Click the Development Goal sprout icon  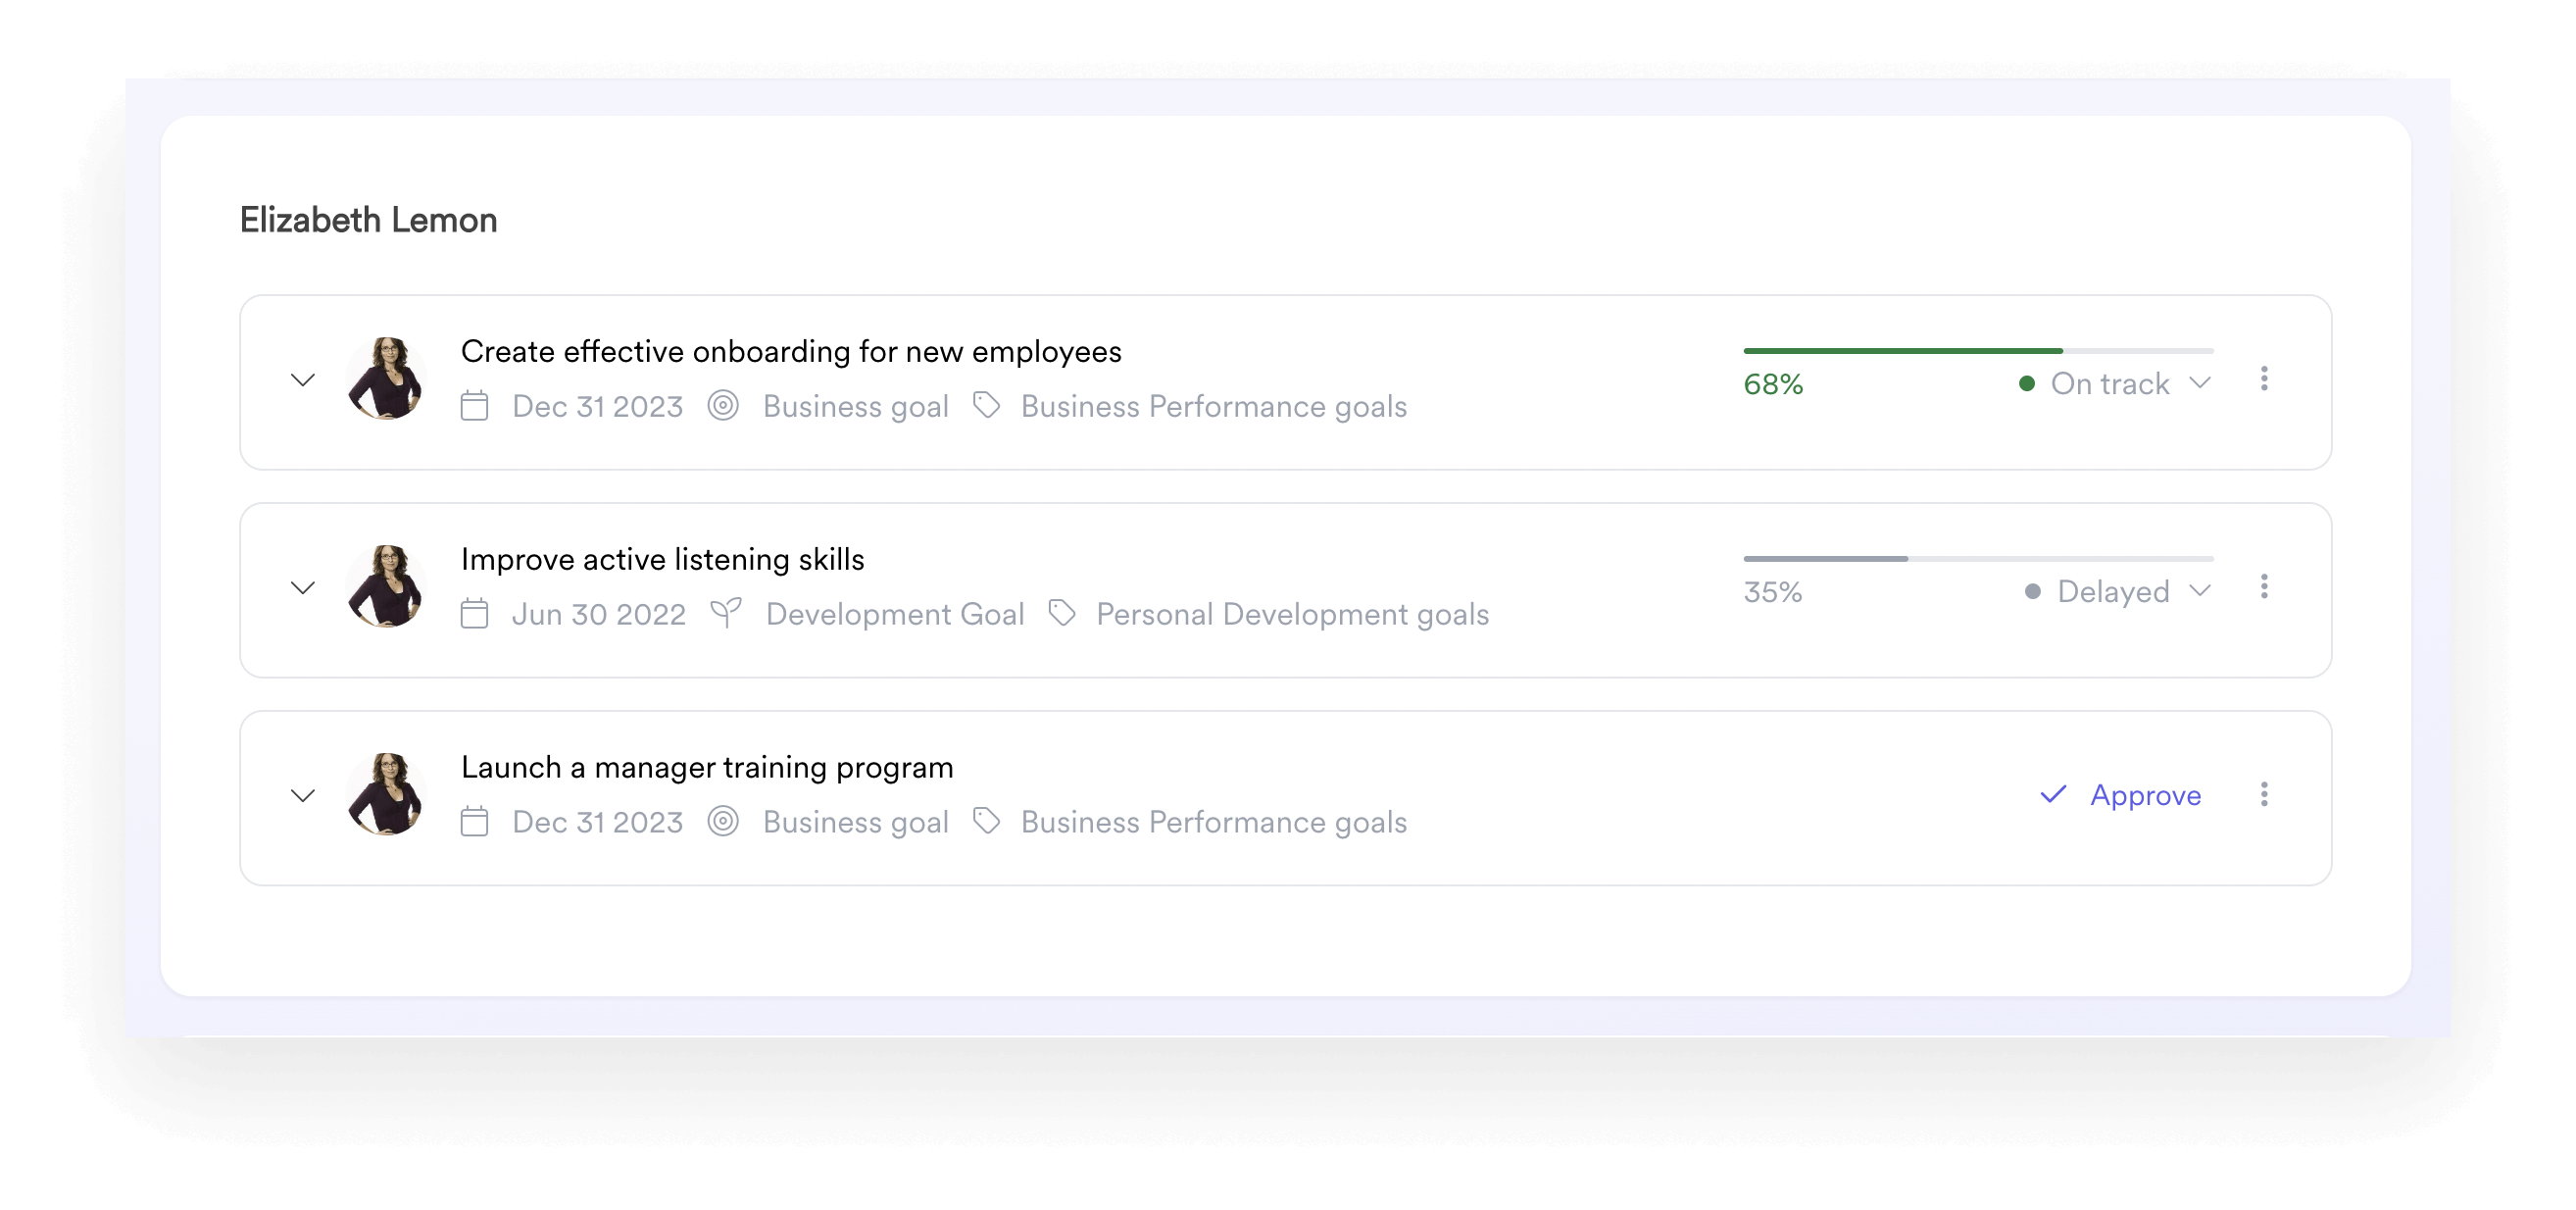pos(727,613)
